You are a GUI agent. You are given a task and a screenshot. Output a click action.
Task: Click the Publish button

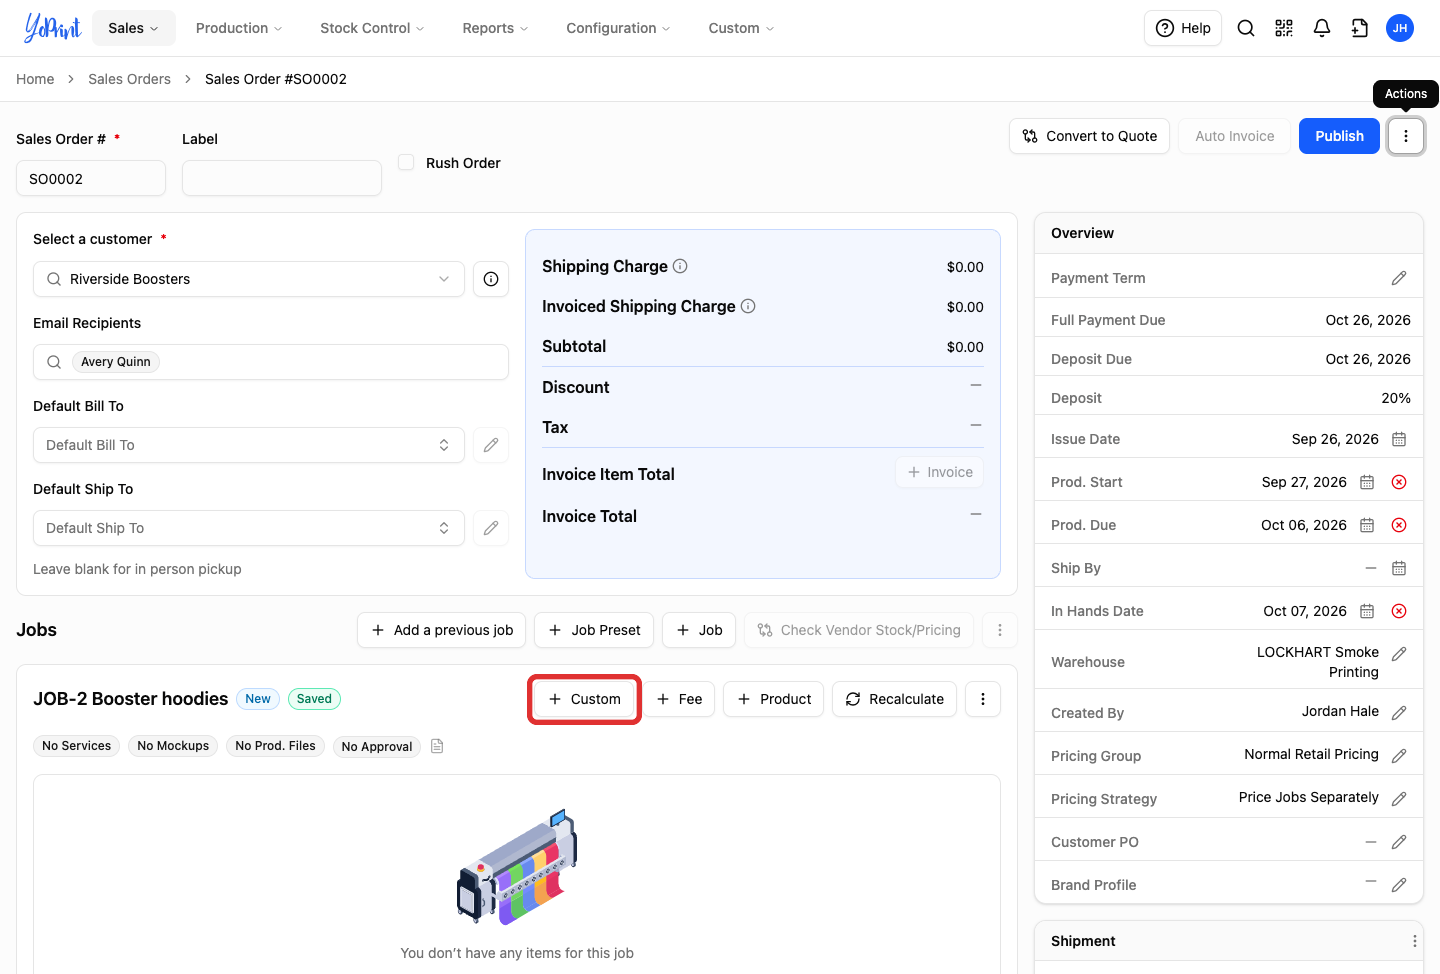[x=1339, y=136]
